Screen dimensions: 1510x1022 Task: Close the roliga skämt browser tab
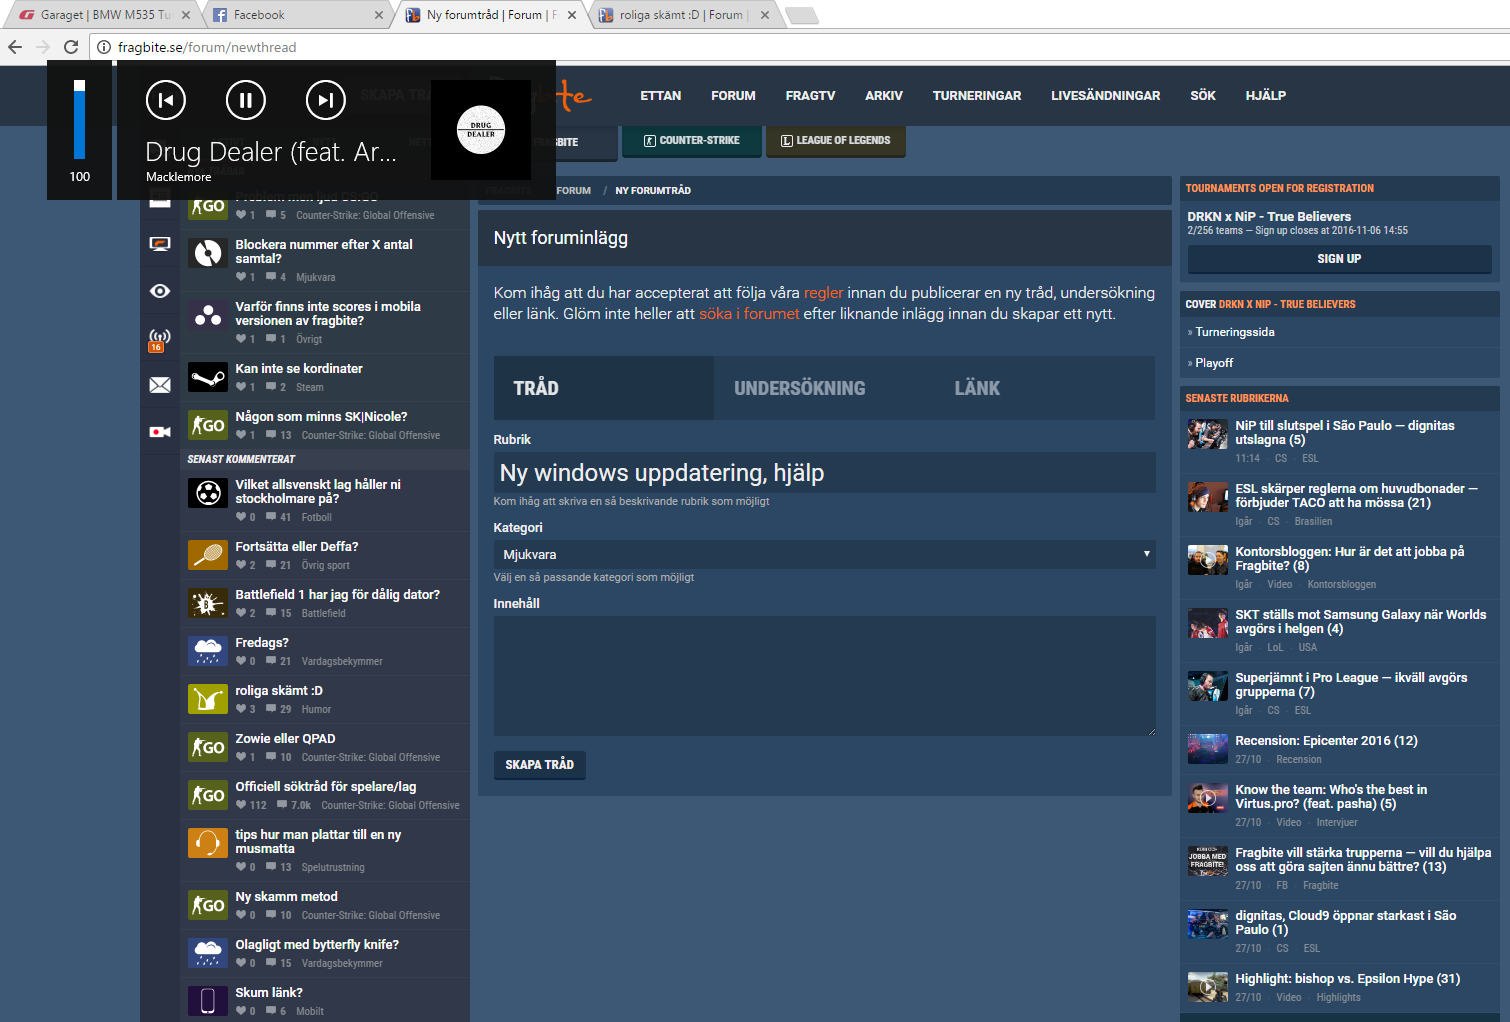coord(765,15)
